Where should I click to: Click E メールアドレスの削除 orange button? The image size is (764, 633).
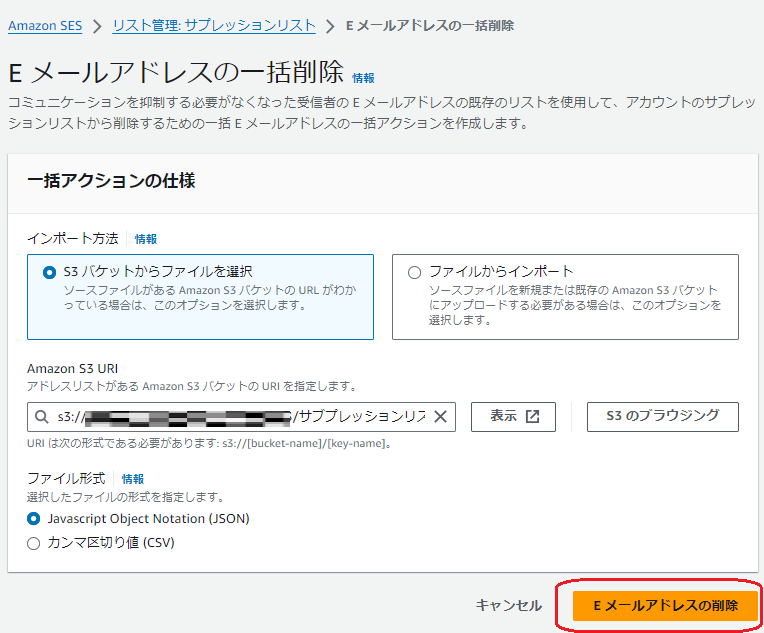pos(666,606)
